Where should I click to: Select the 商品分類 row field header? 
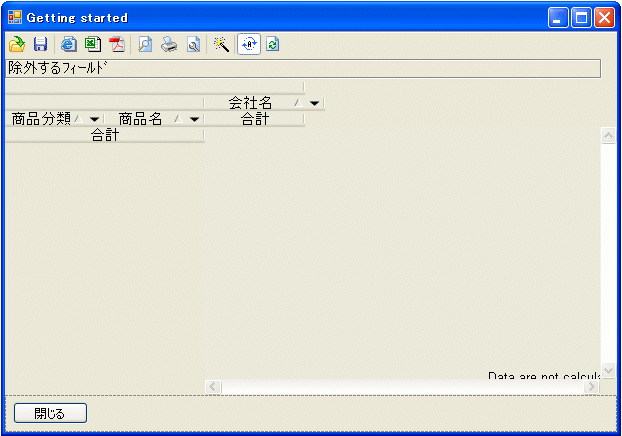click(x=55, y=119)
